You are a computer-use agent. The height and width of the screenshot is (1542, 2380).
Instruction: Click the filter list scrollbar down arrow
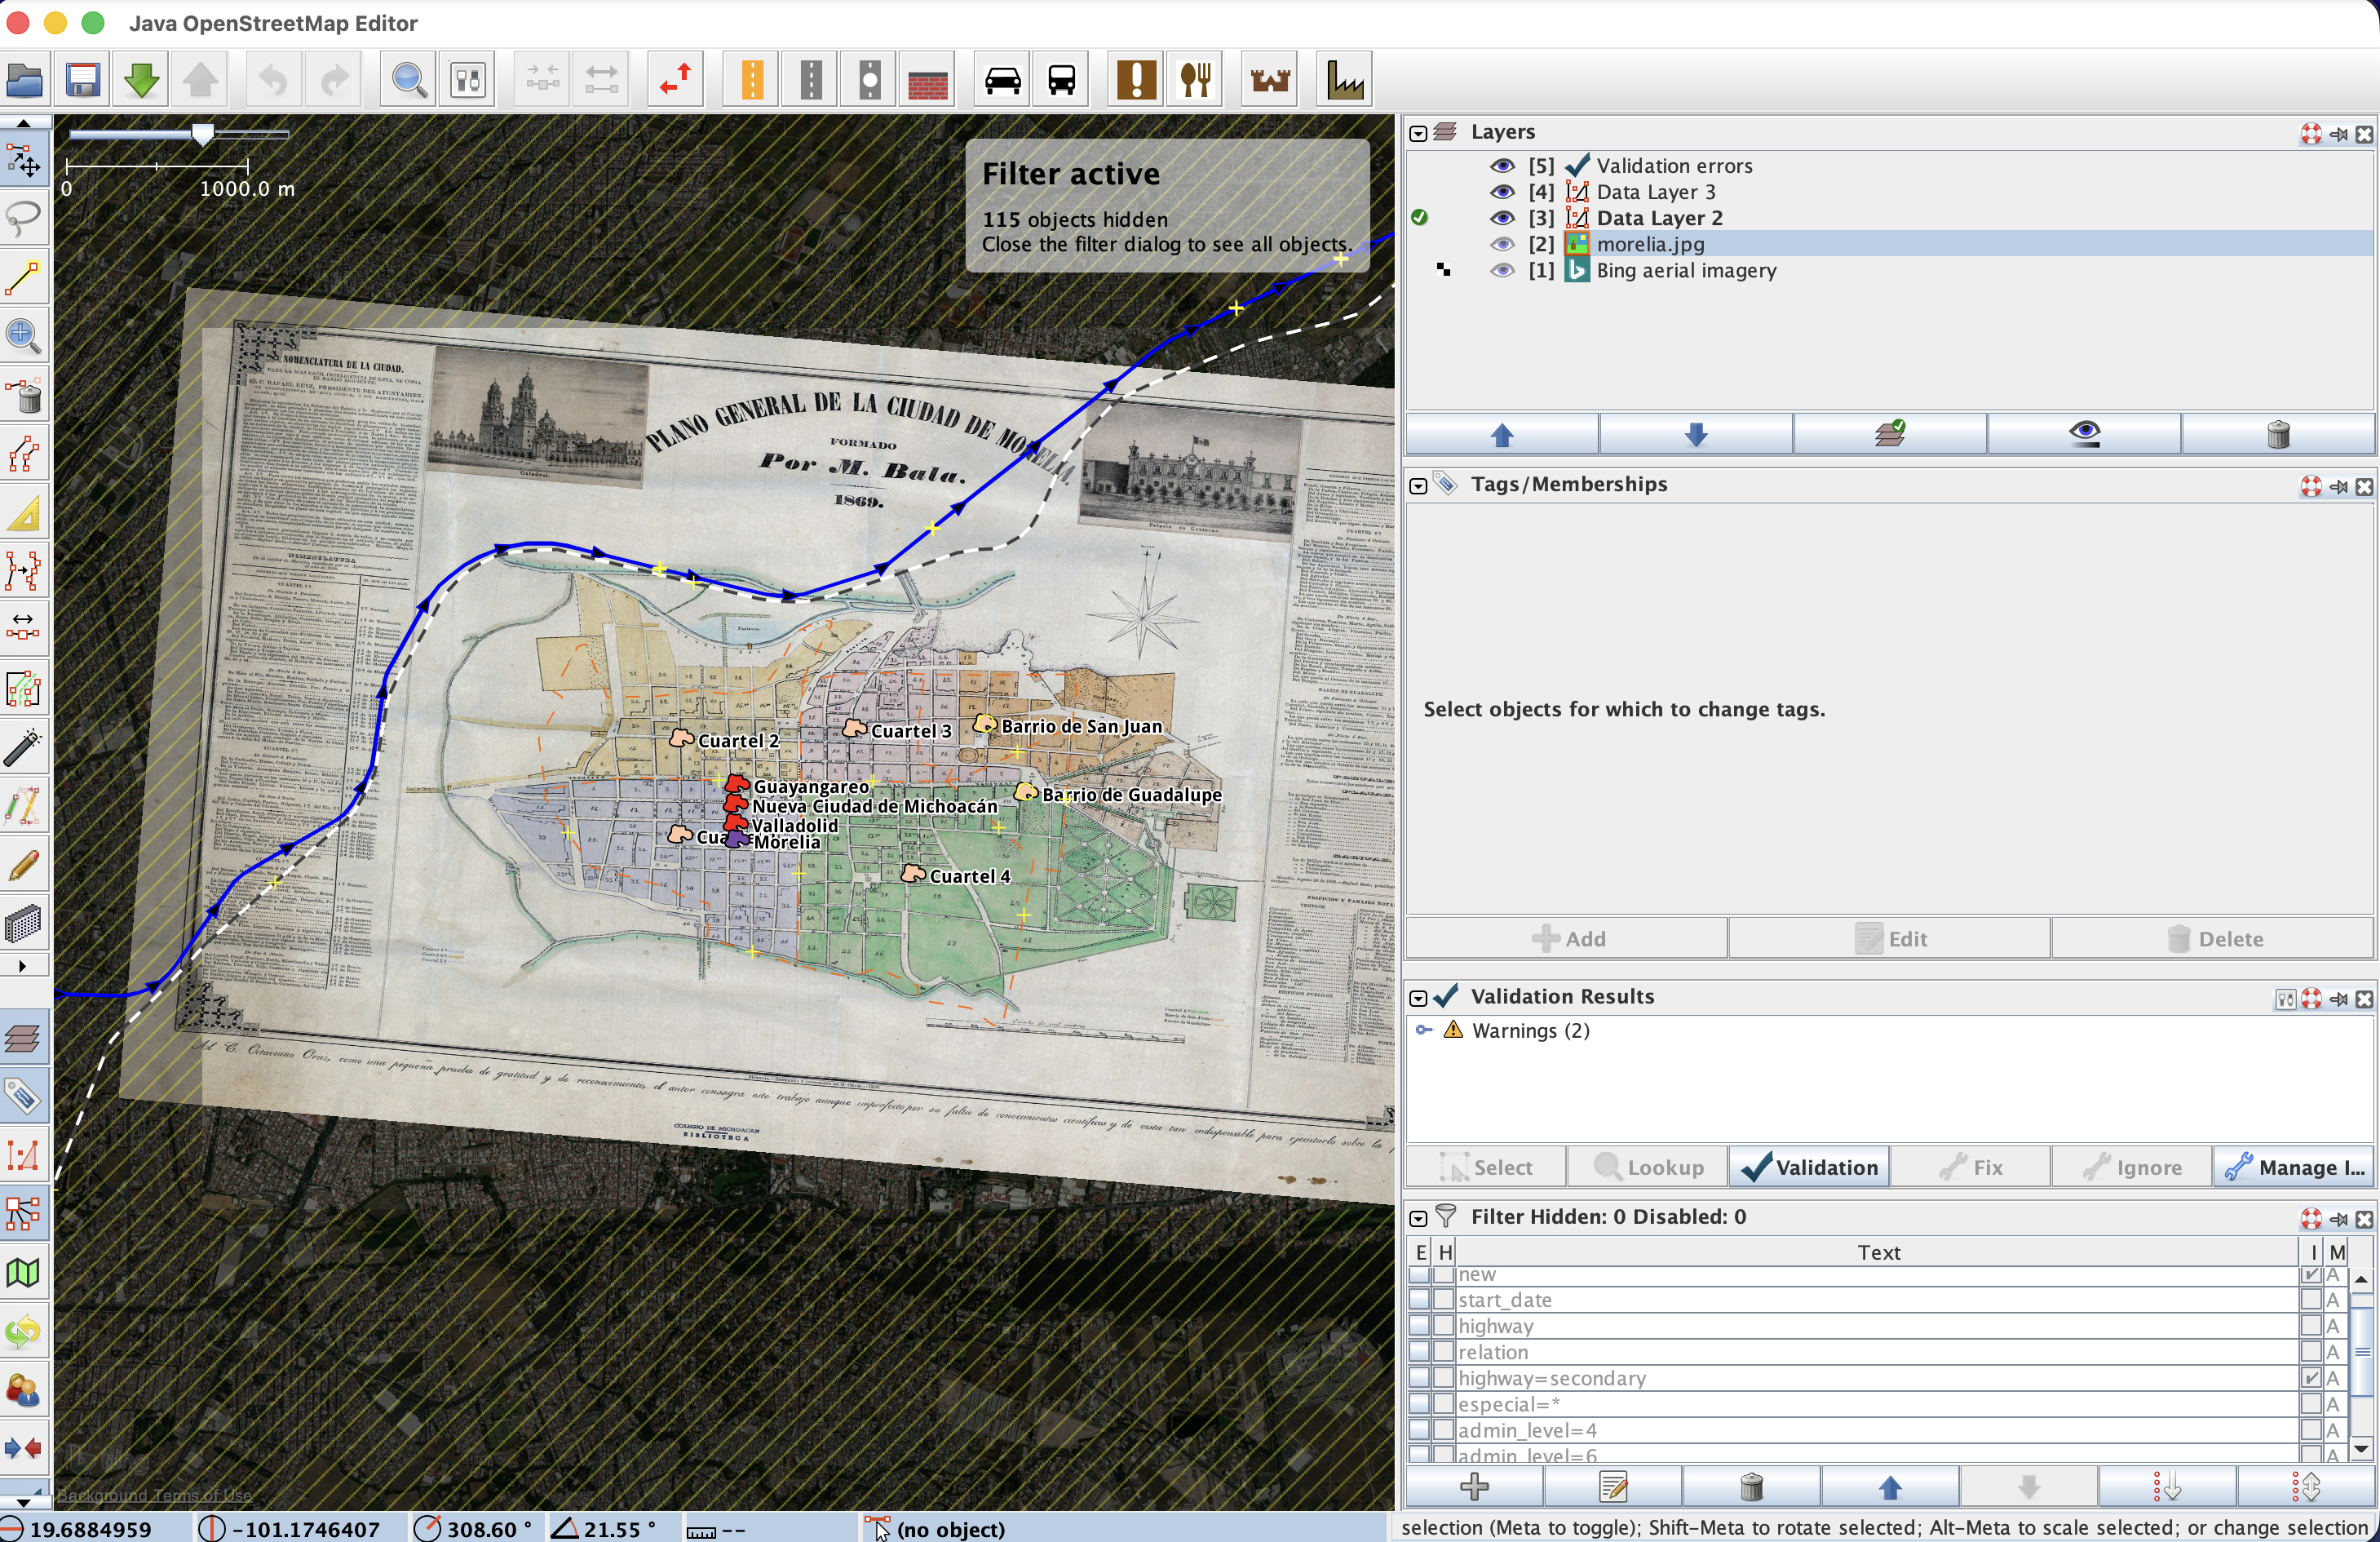[x=2361, y=1448]
